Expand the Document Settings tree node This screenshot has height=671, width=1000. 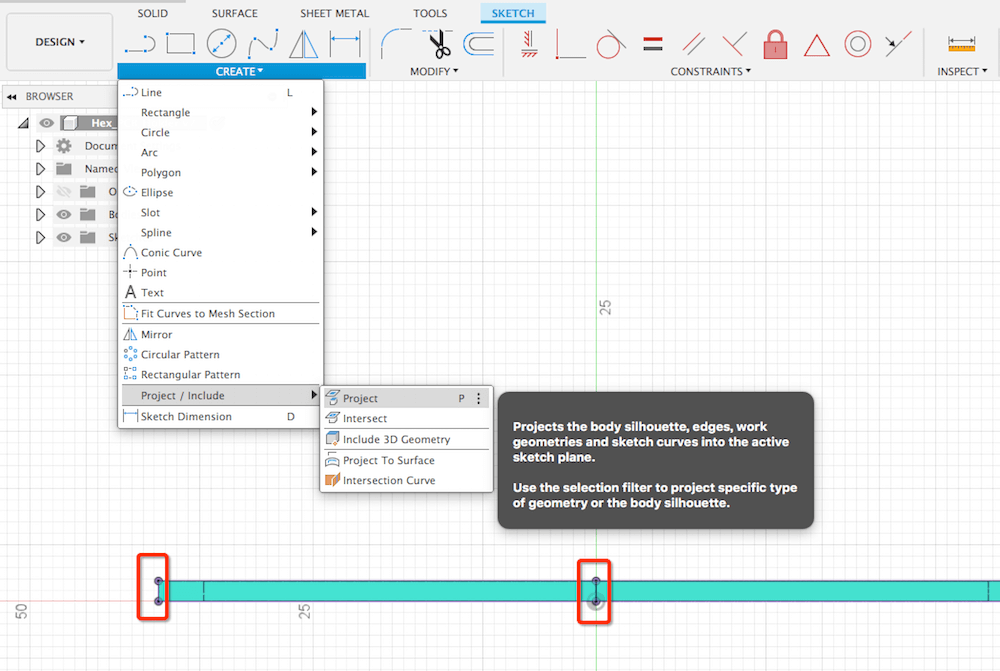click(40, 146)
